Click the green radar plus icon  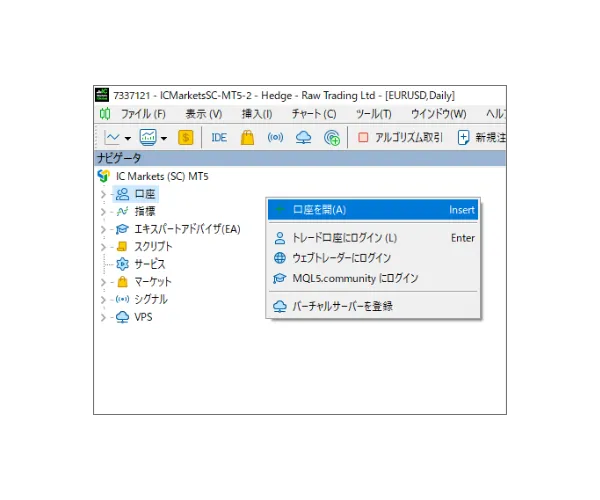[x=332, y=137]
